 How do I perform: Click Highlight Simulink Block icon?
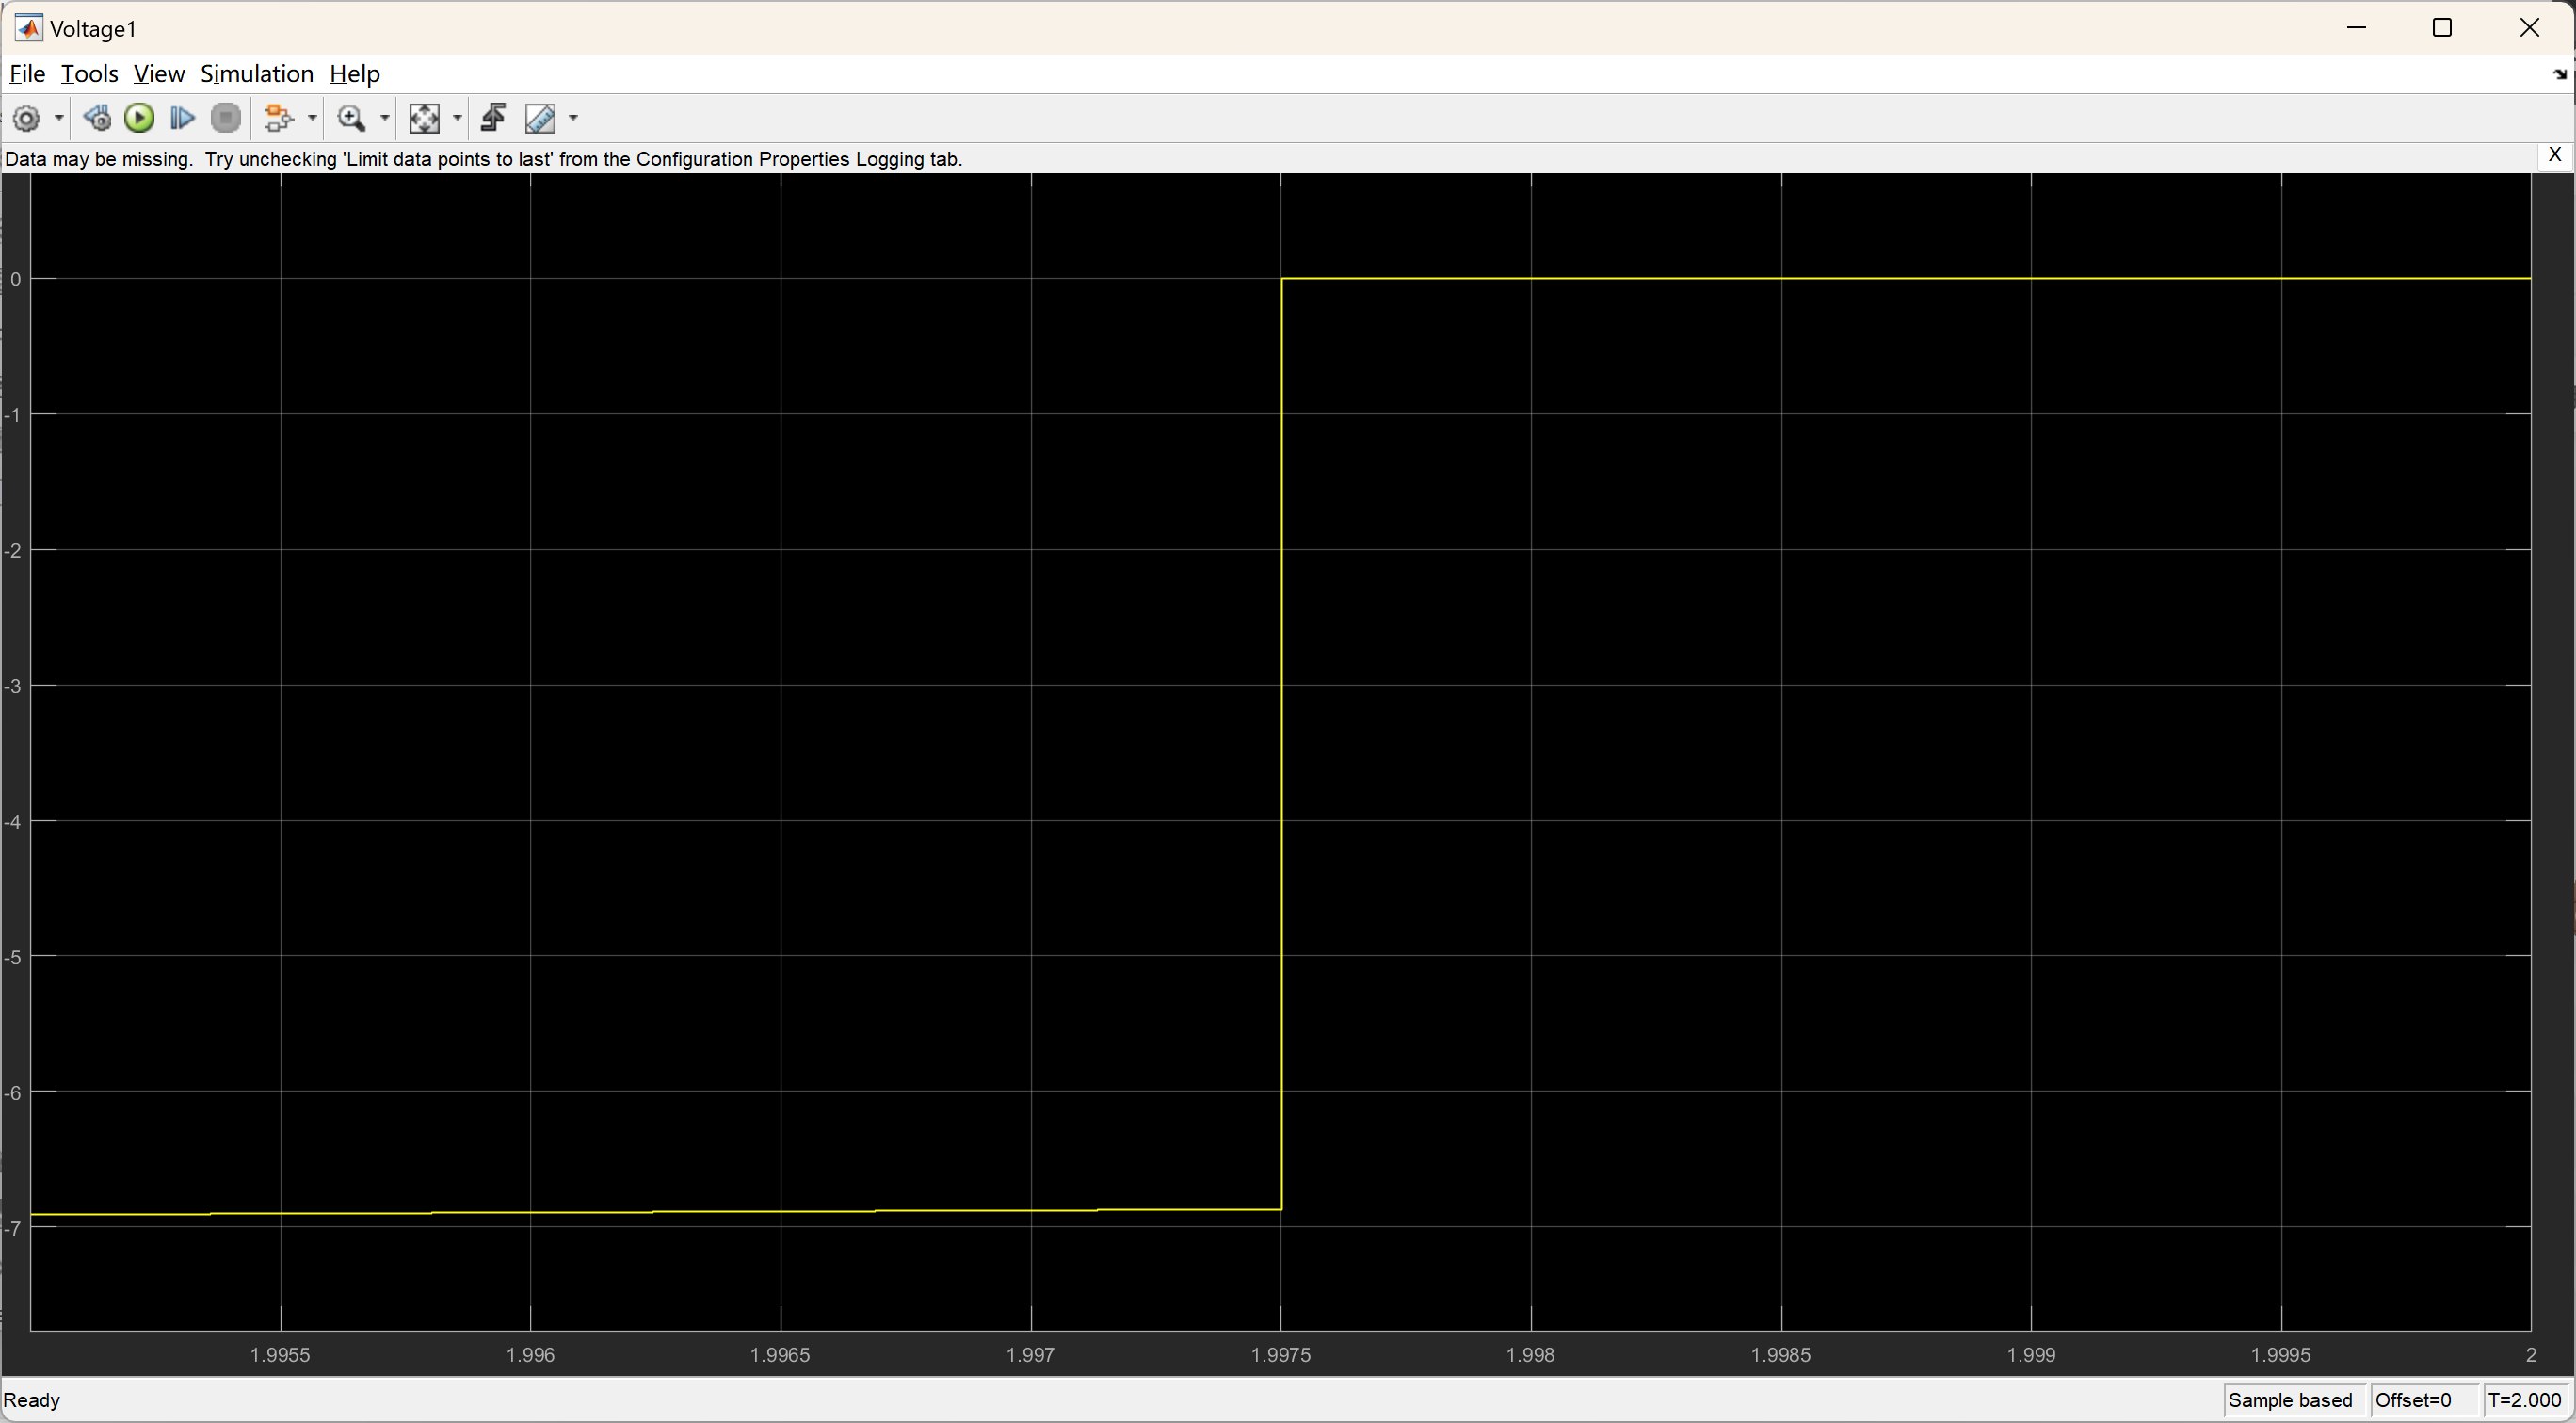click(278, 119)
